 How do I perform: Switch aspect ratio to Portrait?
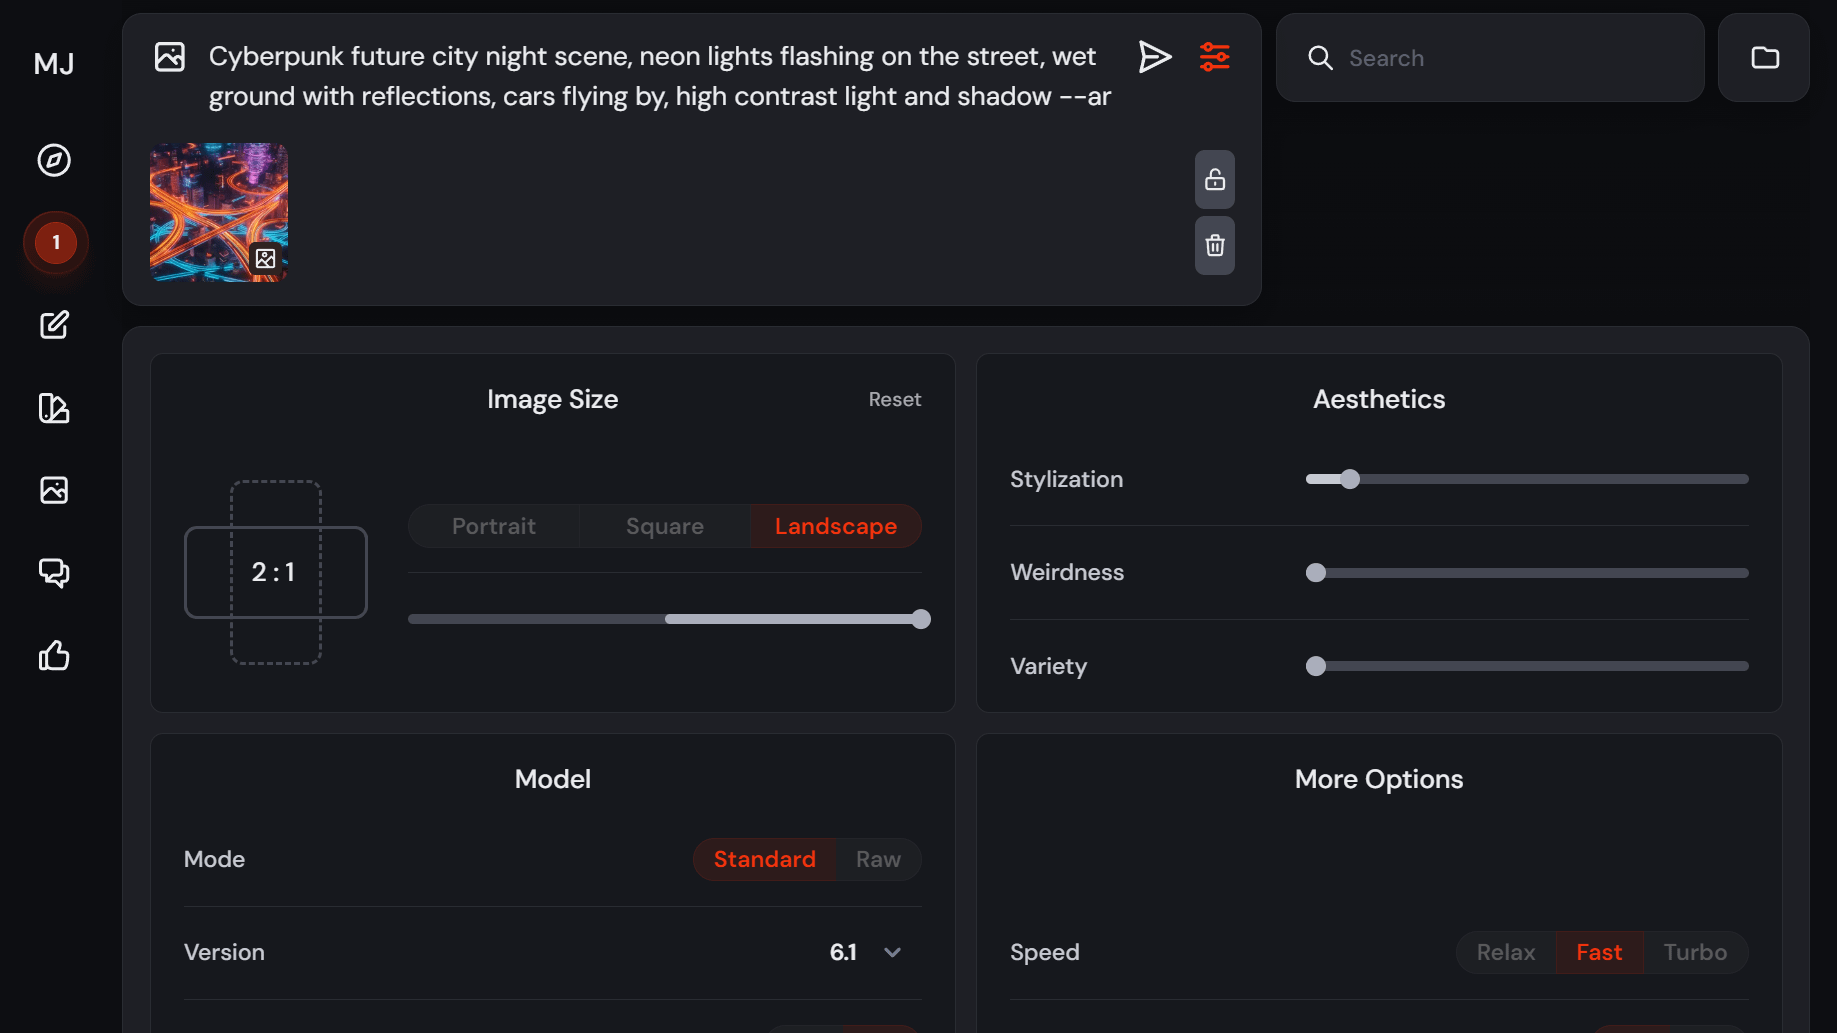coord(492,525)
